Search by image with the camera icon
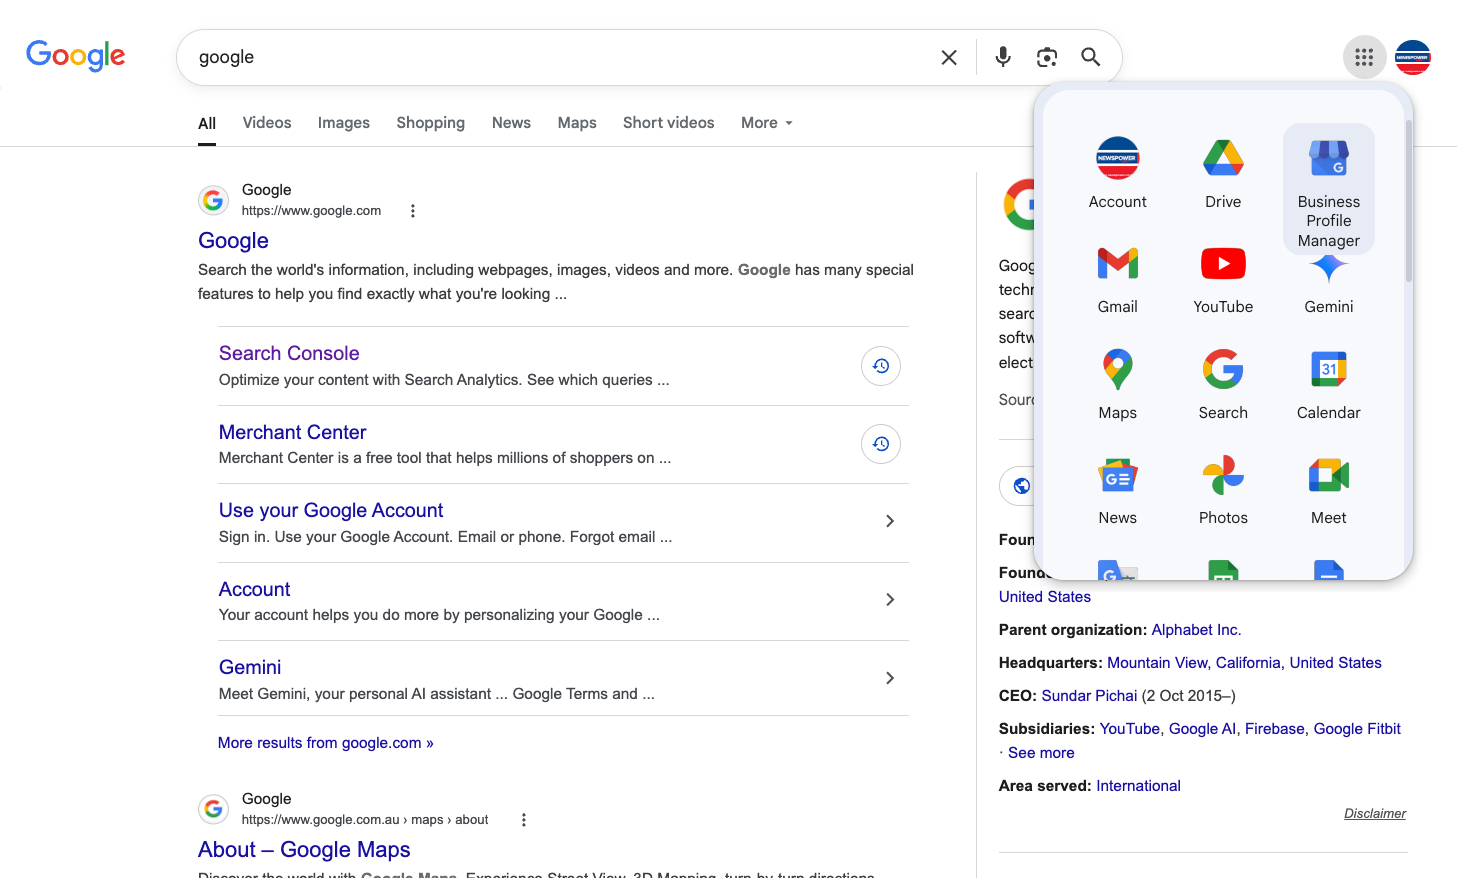1457x878 pixels. point(1047,57)
